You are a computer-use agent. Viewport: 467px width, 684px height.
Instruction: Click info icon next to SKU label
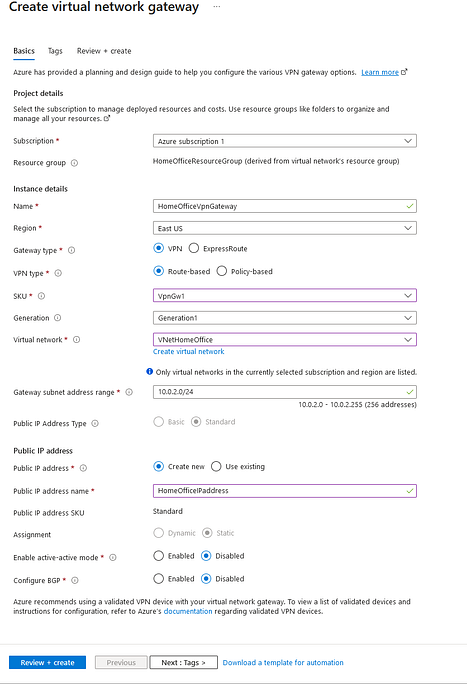pyautogui.click(x=41, y=296)
